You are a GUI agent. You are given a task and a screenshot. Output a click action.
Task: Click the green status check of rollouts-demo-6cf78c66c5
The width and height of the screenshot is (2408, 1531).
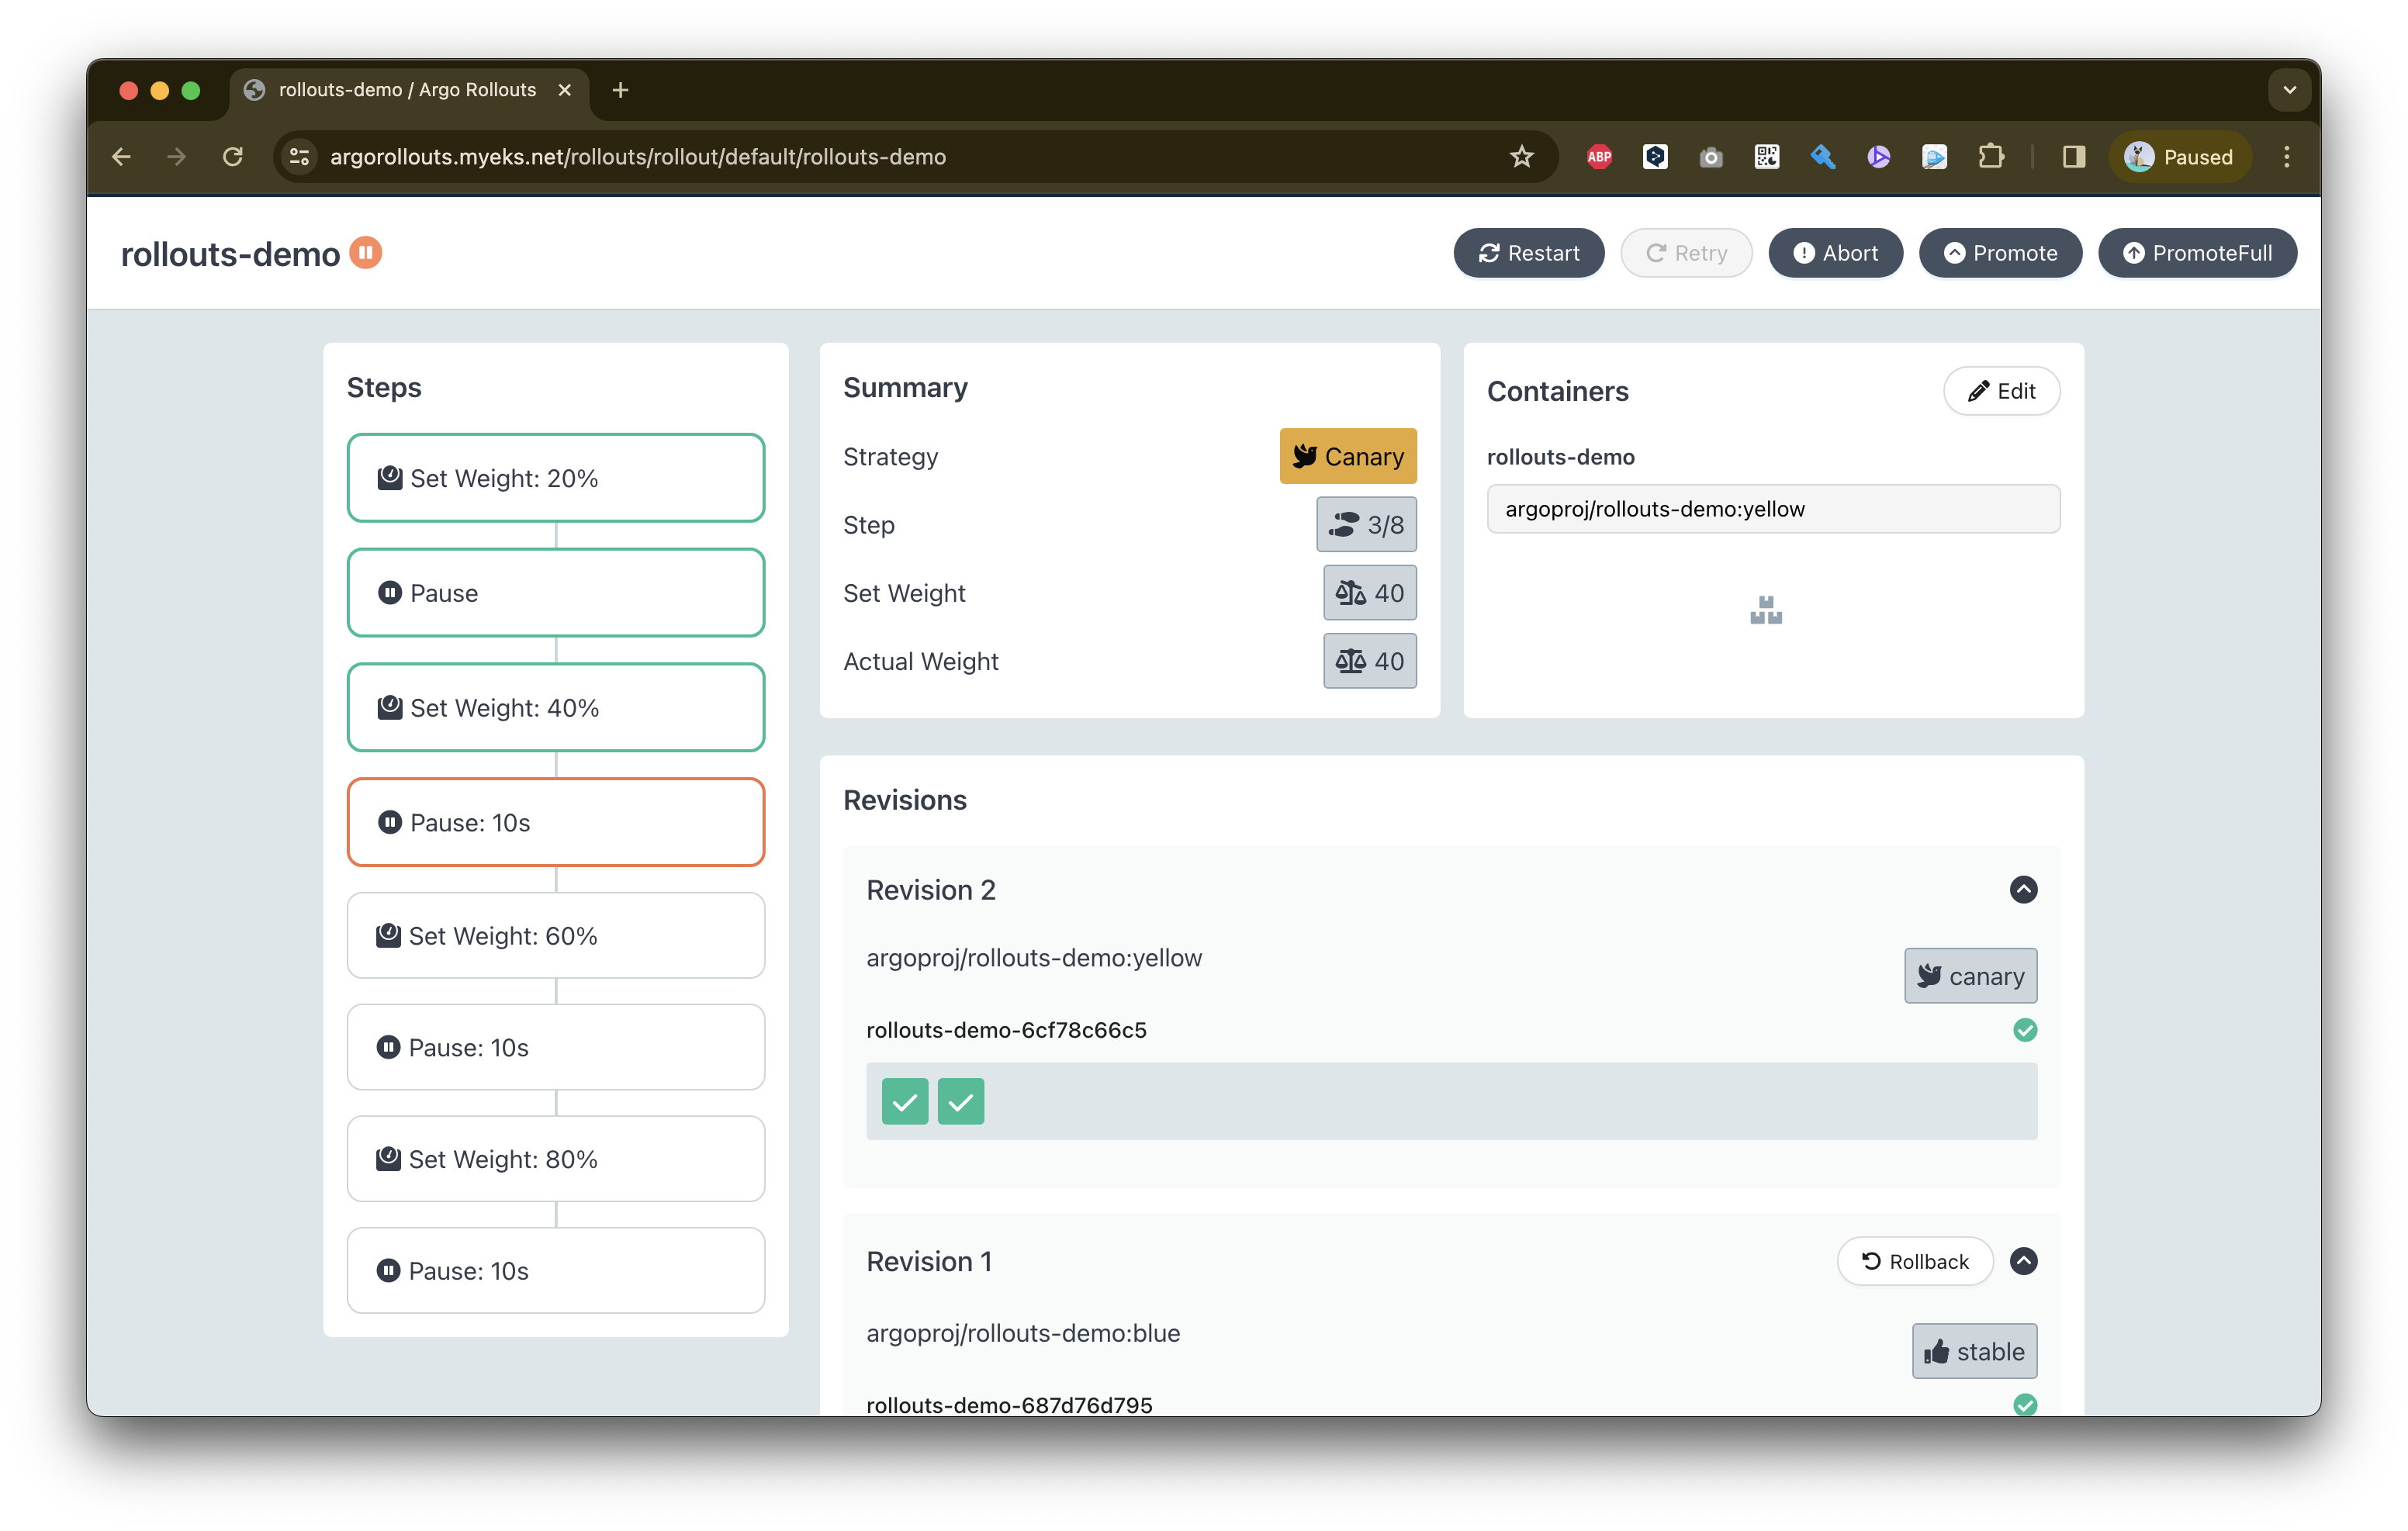pyautogui.click(x=2024, y=1030)
